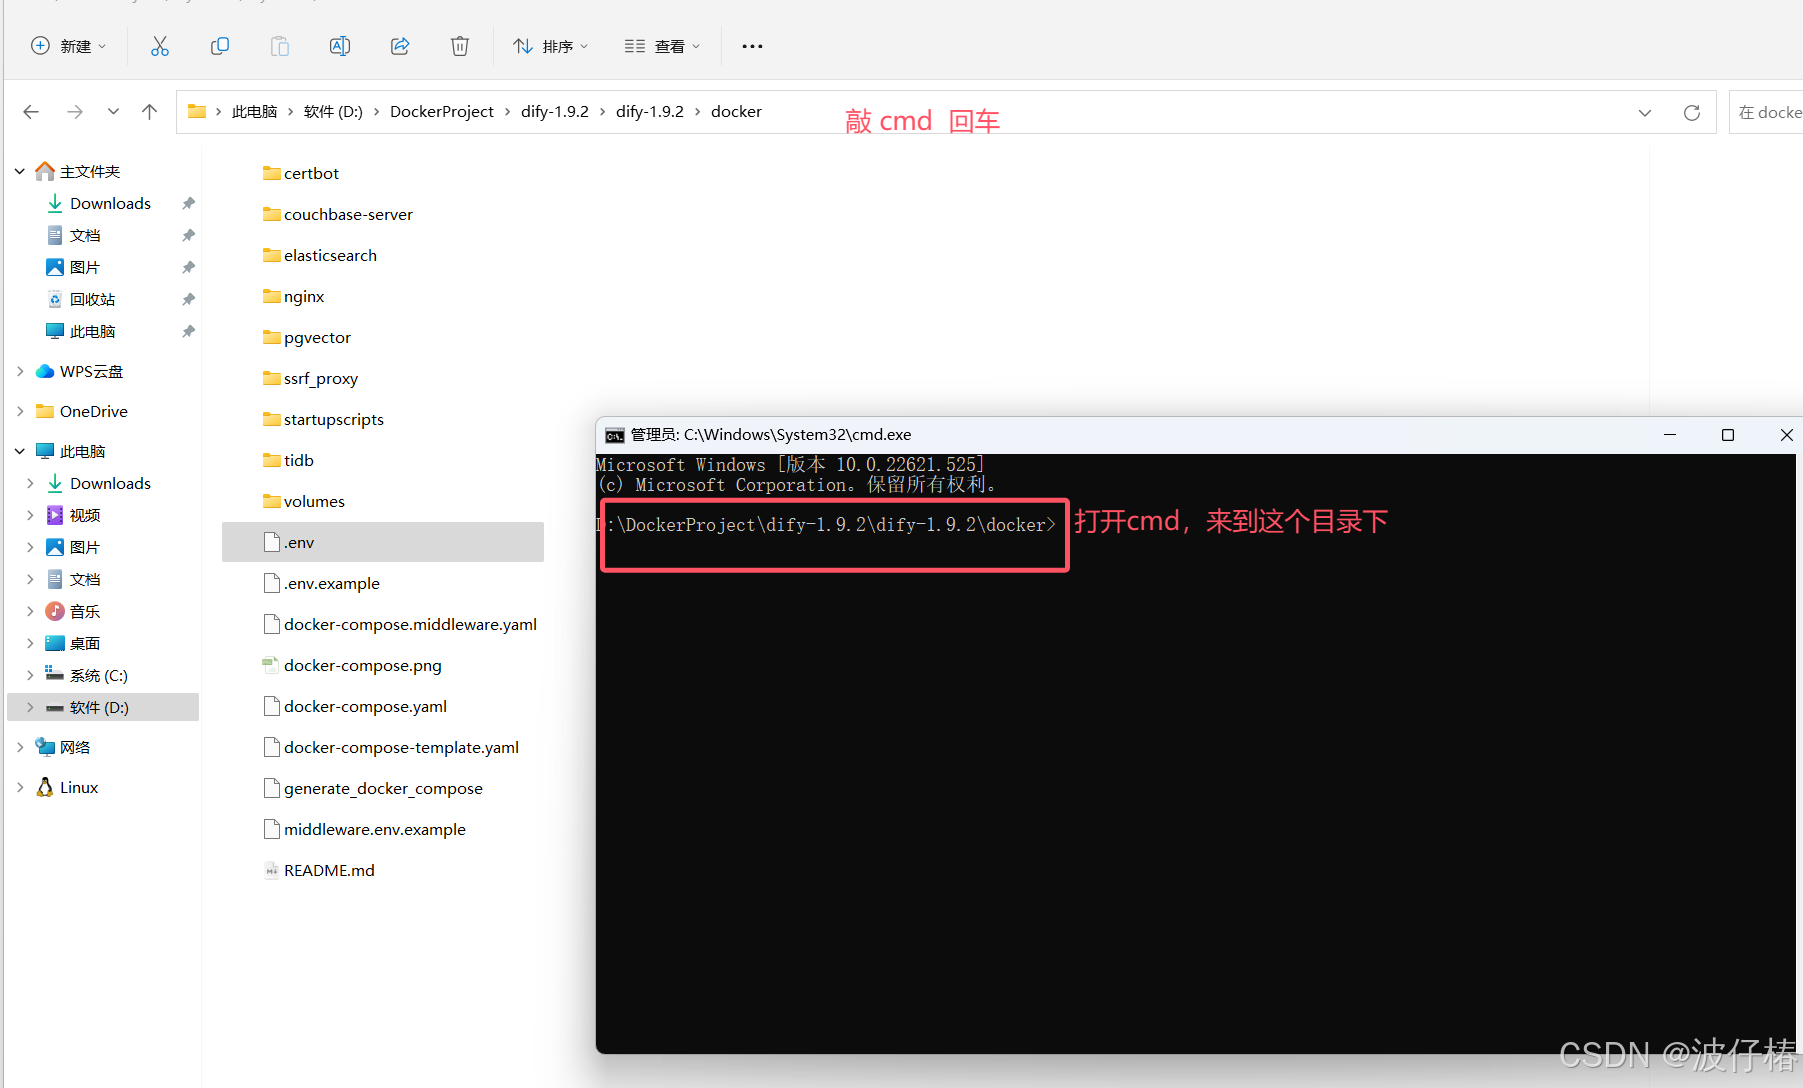Viewport: 1803px width, 1088px height.
Task: Click the first dify-1.9.2 breadcrumb segment
Action: (555, 111)
